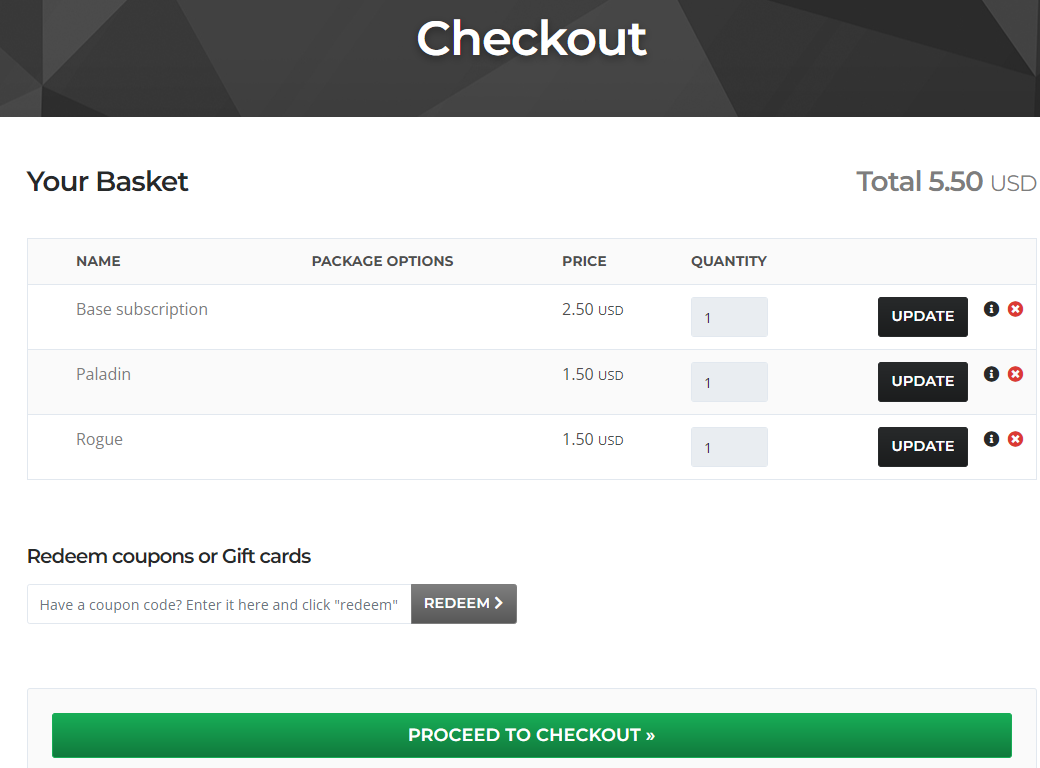Click info icon for Paladin package
1040x768 pixels.
coord(991,374)
